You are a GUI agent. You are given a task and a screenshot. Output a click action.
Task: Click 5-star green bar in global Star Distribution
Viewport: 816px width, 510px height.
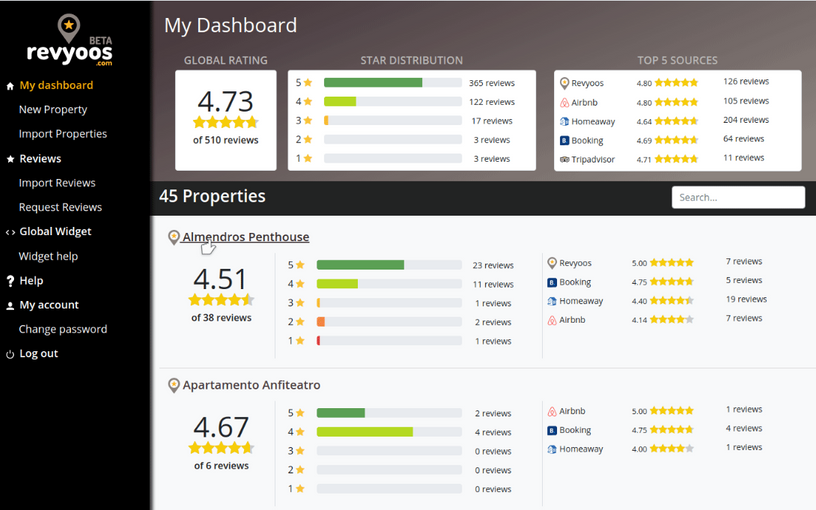pos(373,83)
